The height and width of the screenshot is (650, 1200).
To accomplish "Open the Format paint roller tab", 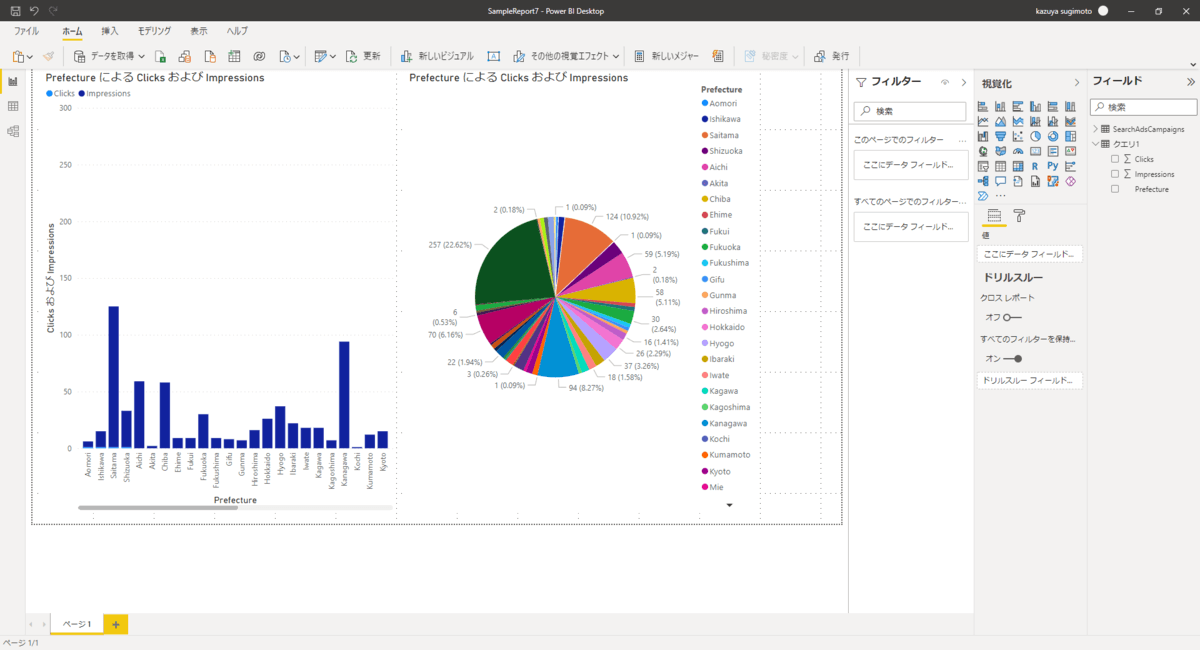I will tap(1019, 215).
